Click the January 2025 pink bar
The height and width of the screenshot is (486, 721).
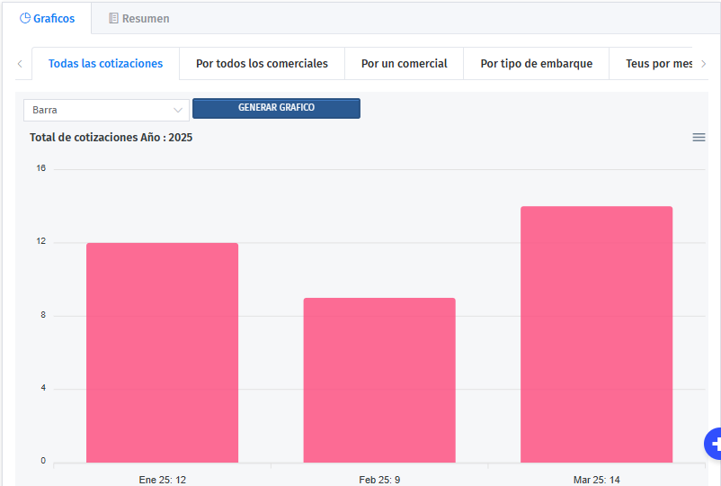point(162,352)
